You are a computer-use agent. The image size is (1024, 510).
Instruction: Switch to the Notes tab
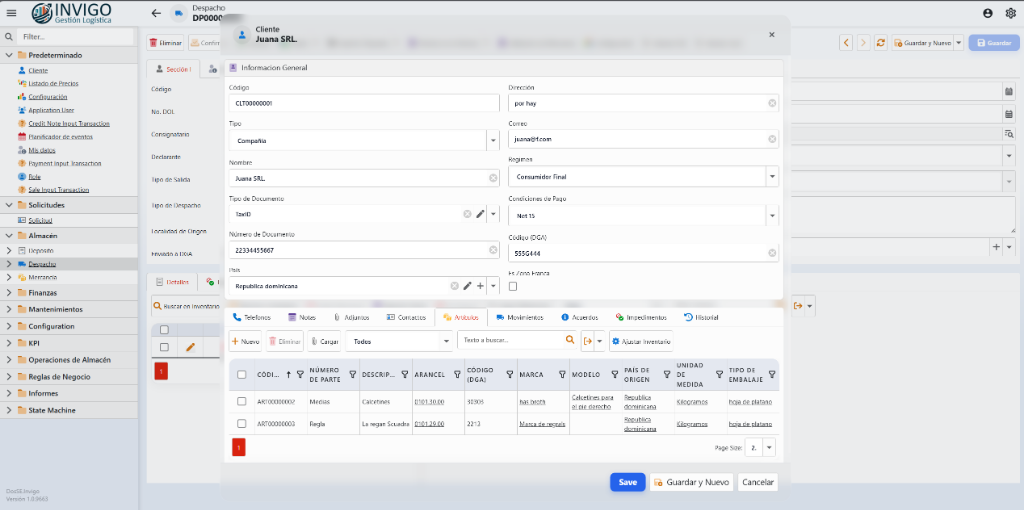pyautogui.click(x=302, y=317)
